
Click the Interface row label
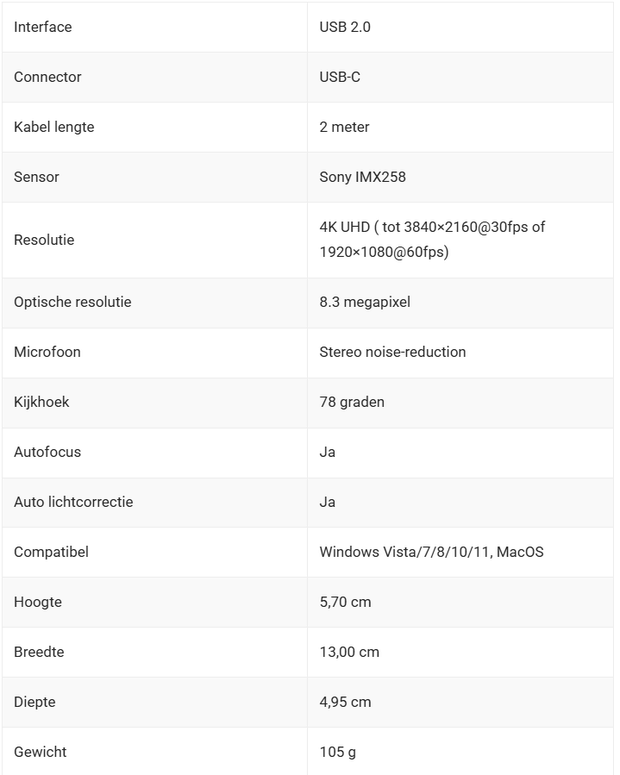(43, 27)
